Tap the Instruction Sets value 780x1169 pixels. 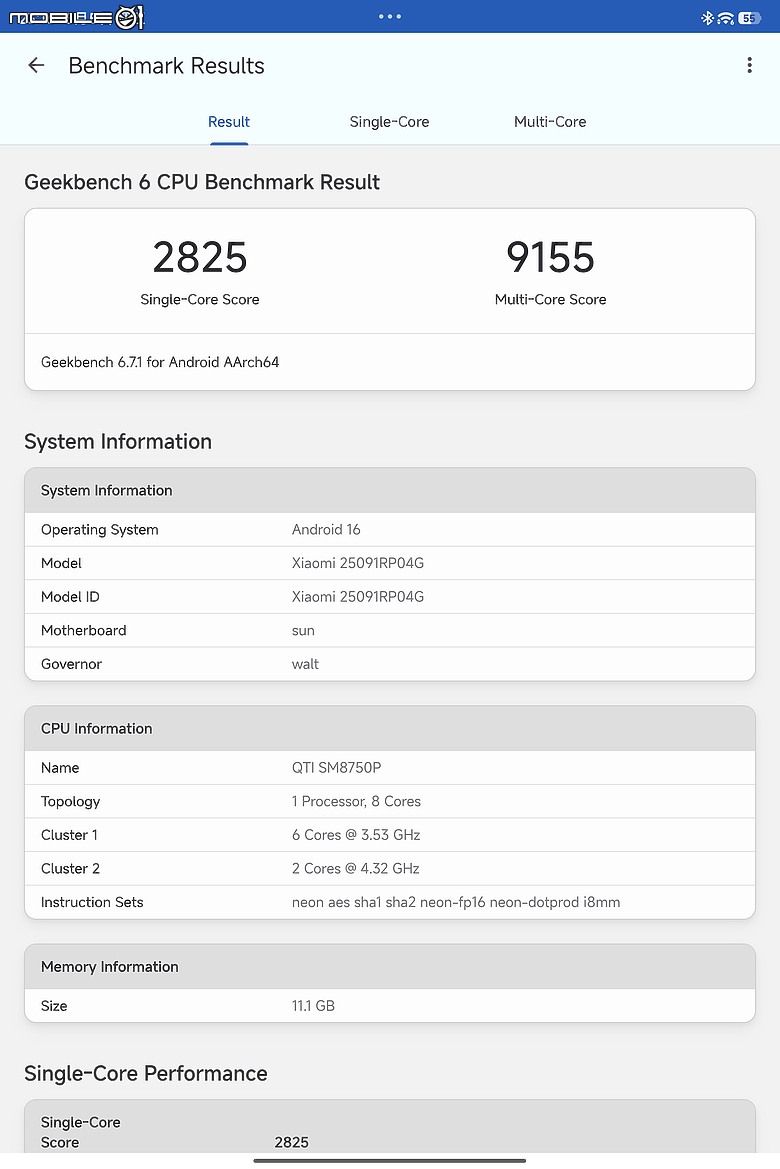tap(456, 901)
